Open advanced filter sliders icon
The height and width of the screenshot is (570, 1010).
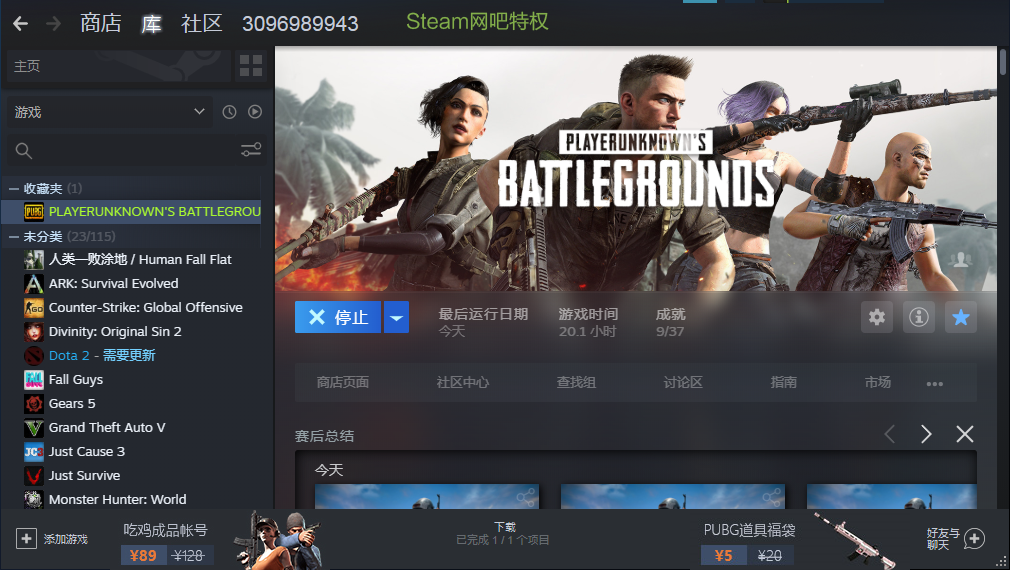(251, 150)
